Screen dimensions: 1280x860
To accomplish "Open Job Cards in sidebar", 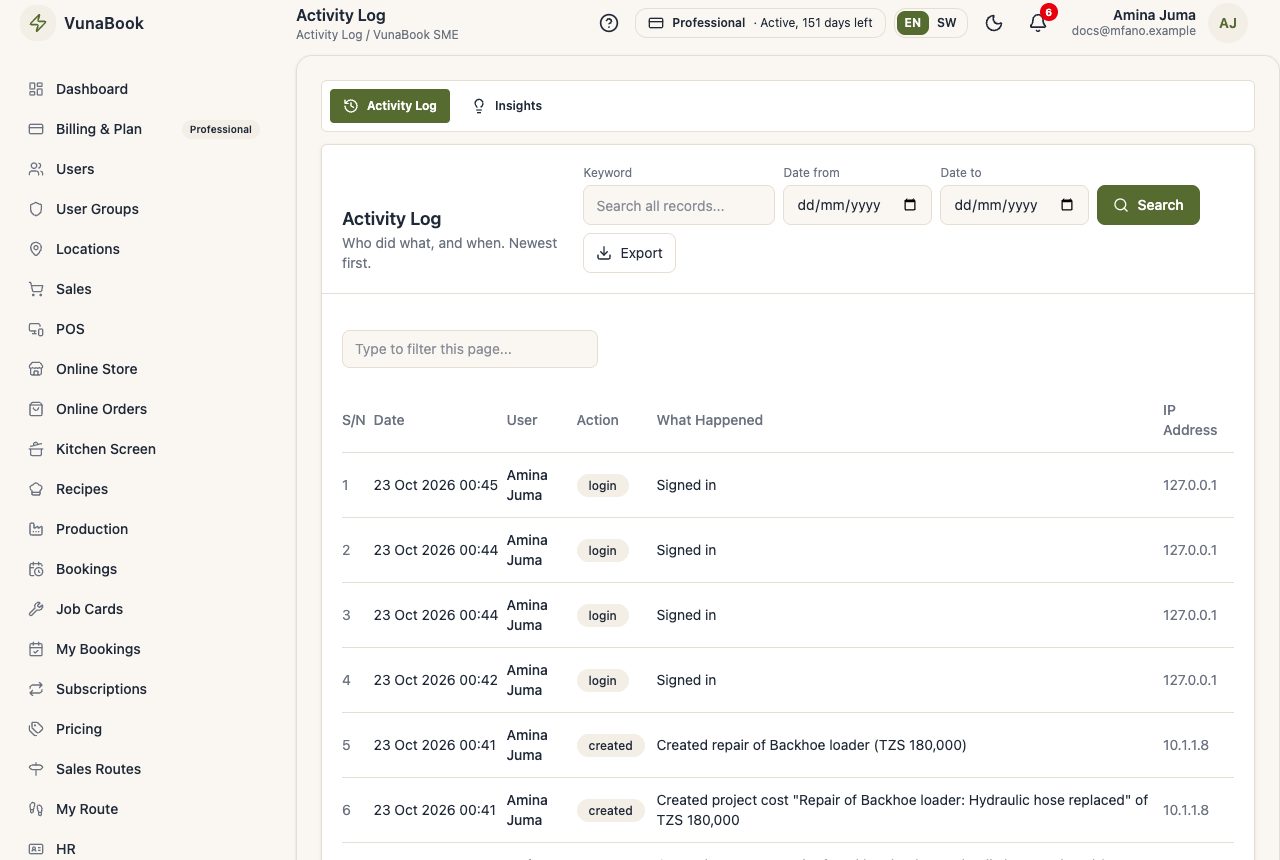I will pyautogui.click(x=148, y=609).
